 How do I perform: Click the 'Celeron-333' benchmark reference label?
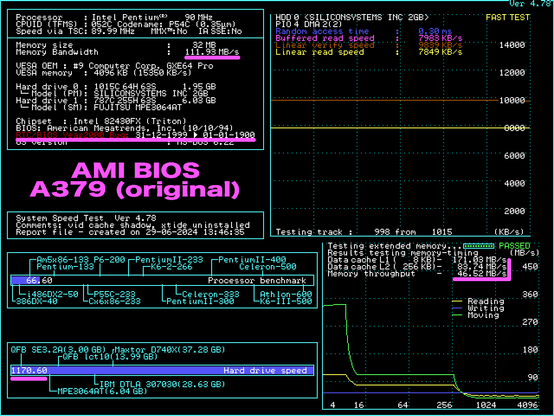tap(211, 294)
